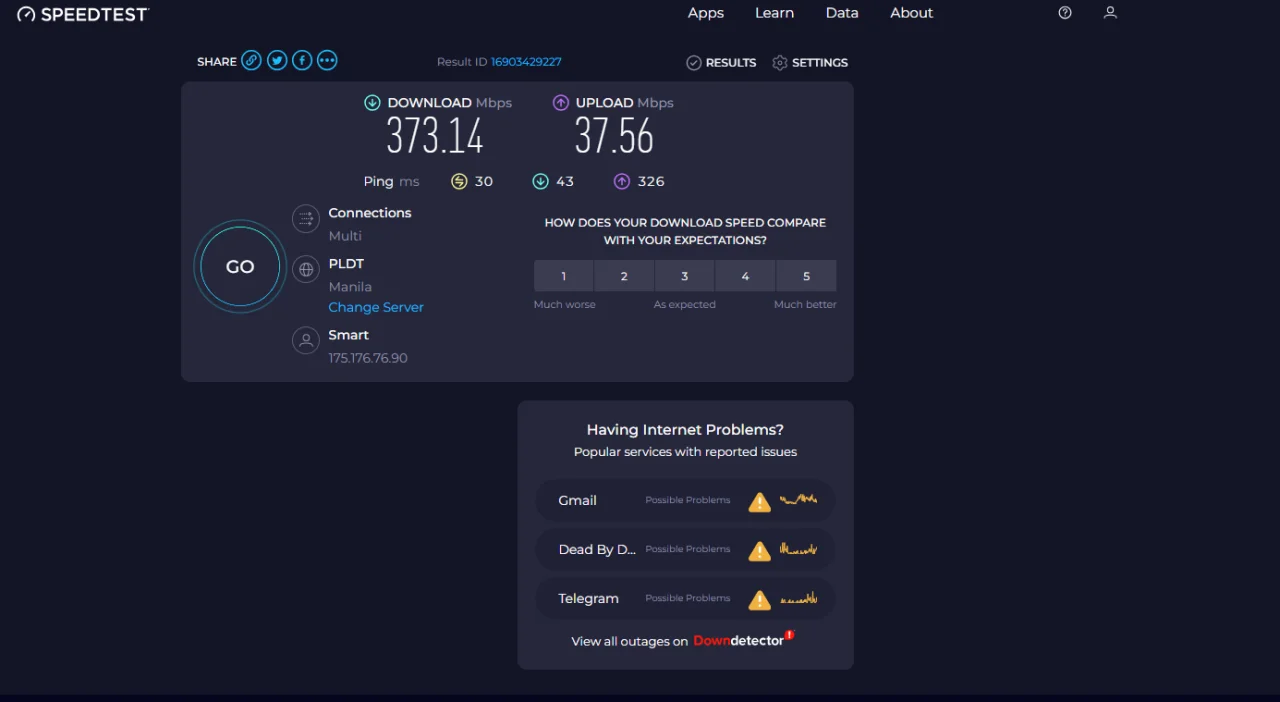Image resolution: width=1280 pixels, height=702 pixels.
Task: Open the About menu
Action: [912, 13]
